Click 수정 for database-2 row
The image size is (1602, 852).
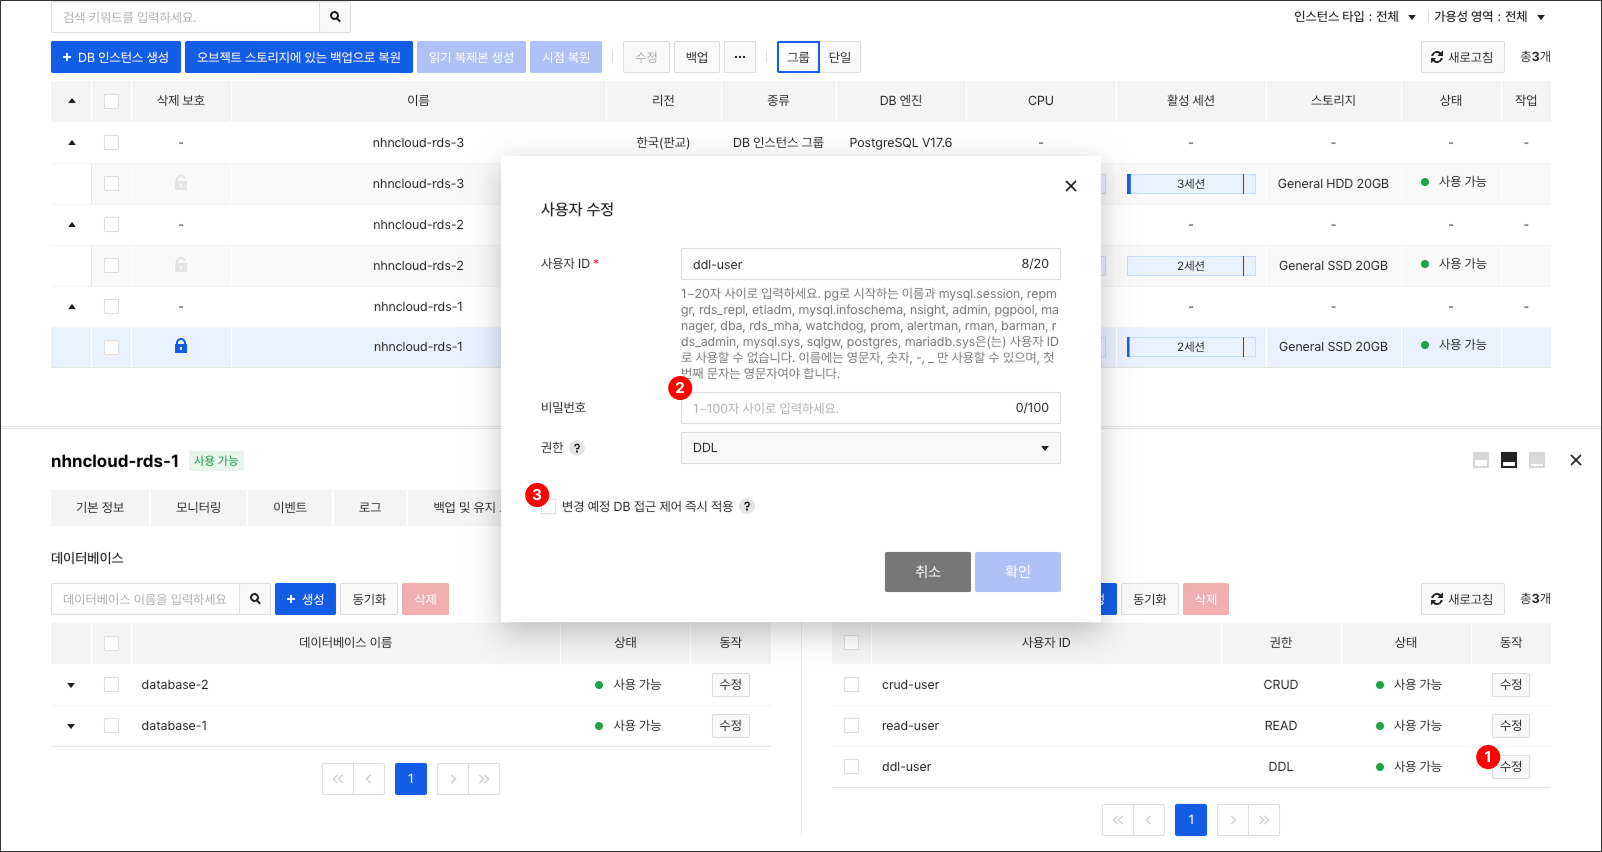click(731, 685)
